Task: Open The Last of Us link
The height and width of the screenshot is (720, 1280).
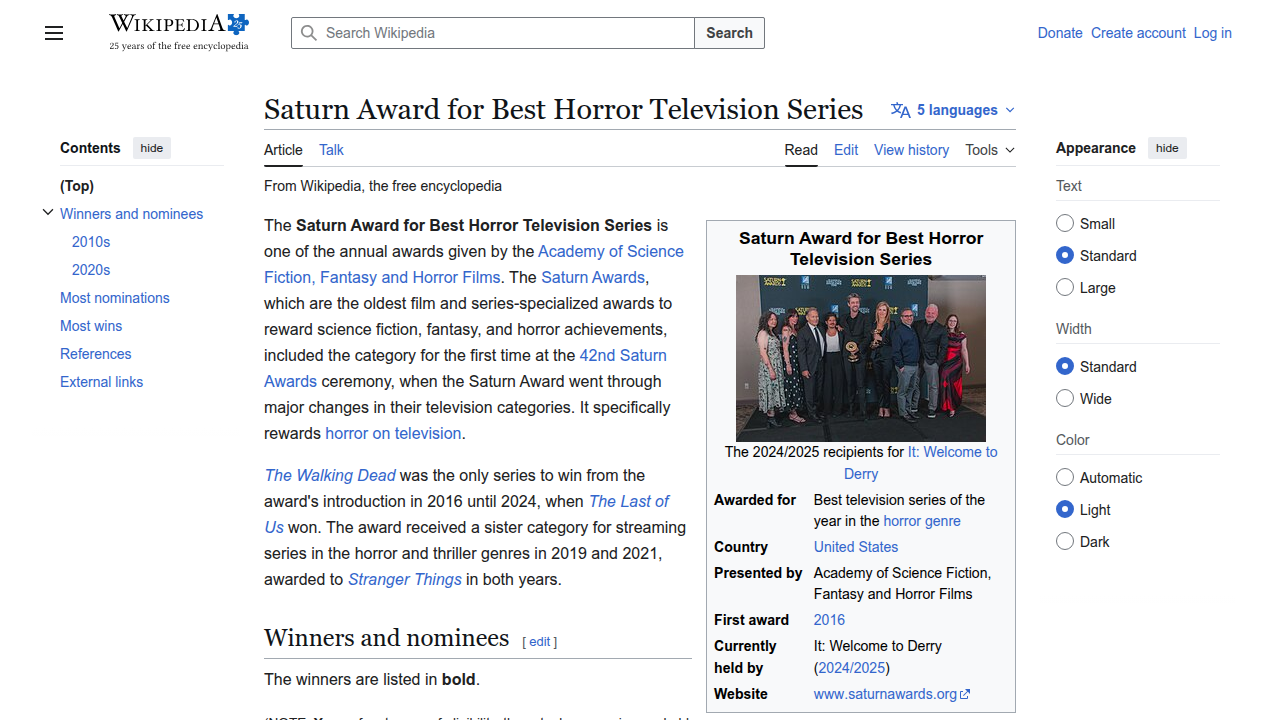Action: pos(629,502)
